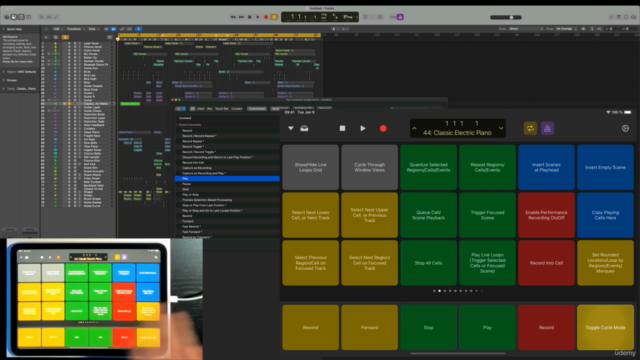The width and height of the screenshot is (640, 360).
Task: Tap the Copy Playing Cells Here pad
Action: tap(605, 215)
